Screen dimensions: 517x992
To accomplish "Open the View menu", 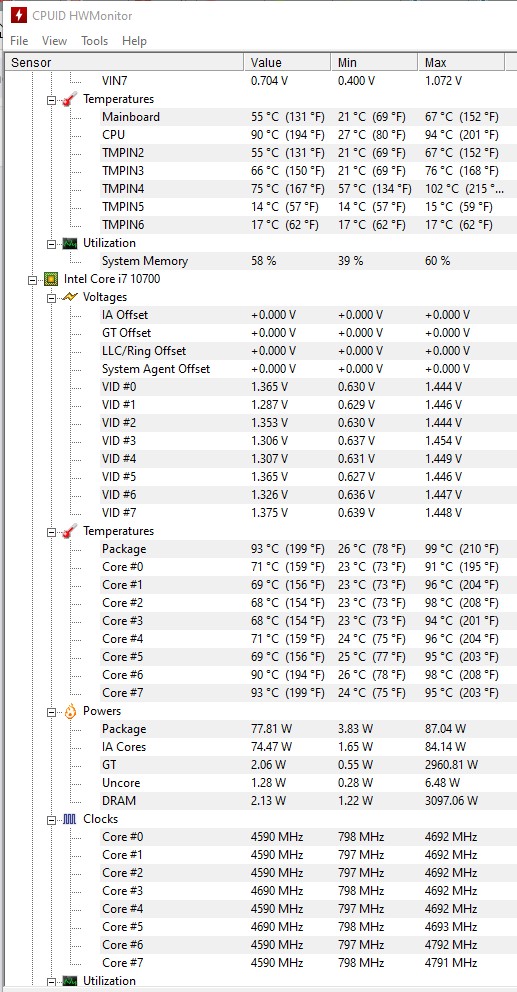I will tap(54, 40).
